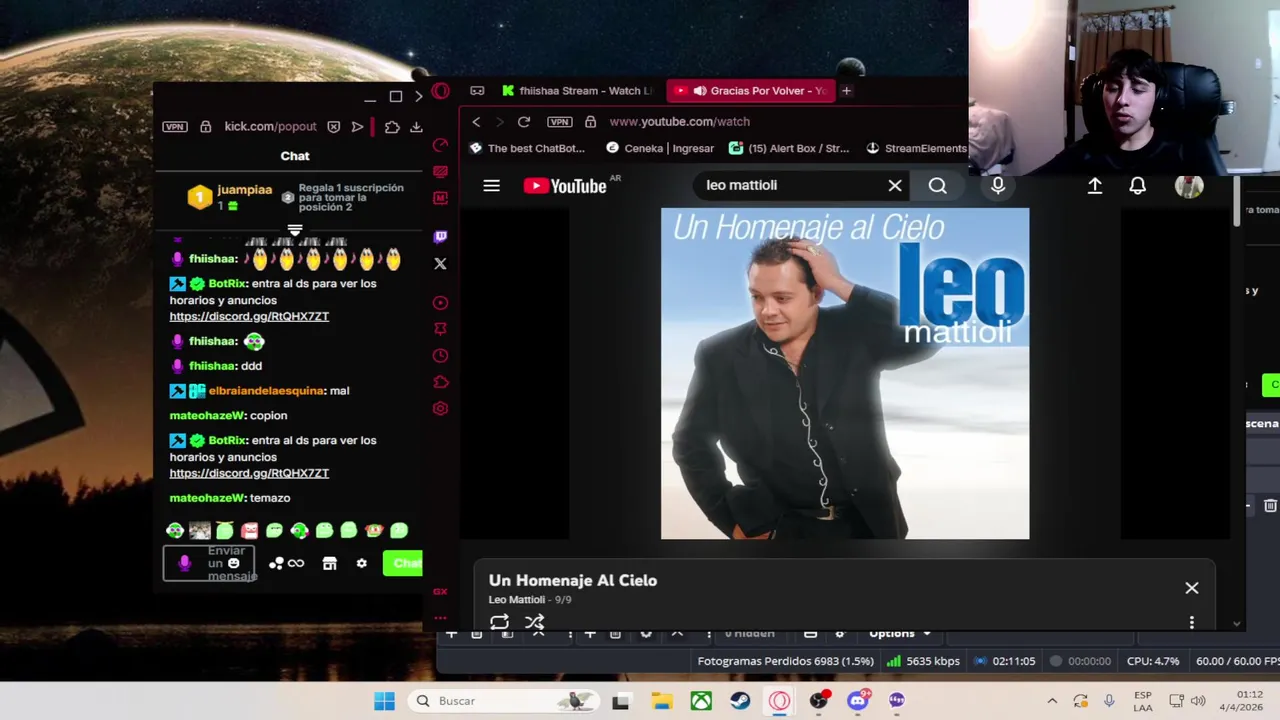Open the Kick window extensions icon
Viewport: 1280px width, 720px height.
click(x=392, y=127)
